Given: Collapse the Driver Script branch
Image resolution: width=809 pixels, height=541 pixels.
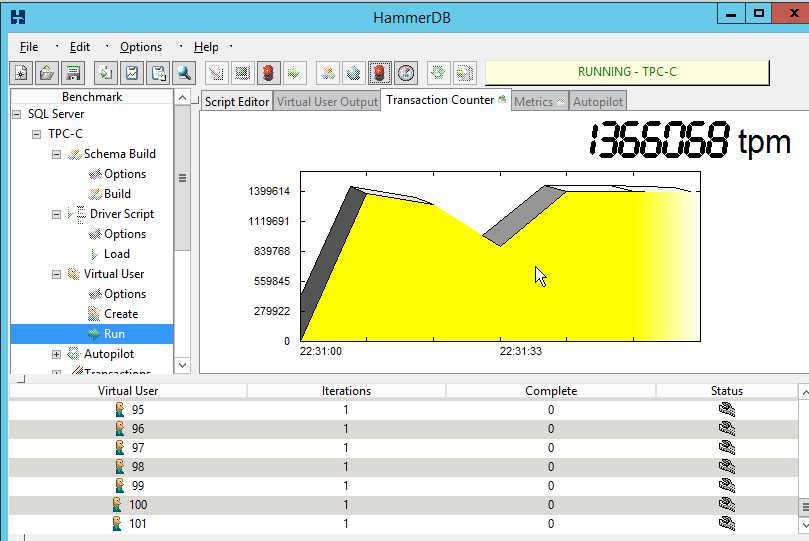Looking at the screenshot, I should point(56,215).
